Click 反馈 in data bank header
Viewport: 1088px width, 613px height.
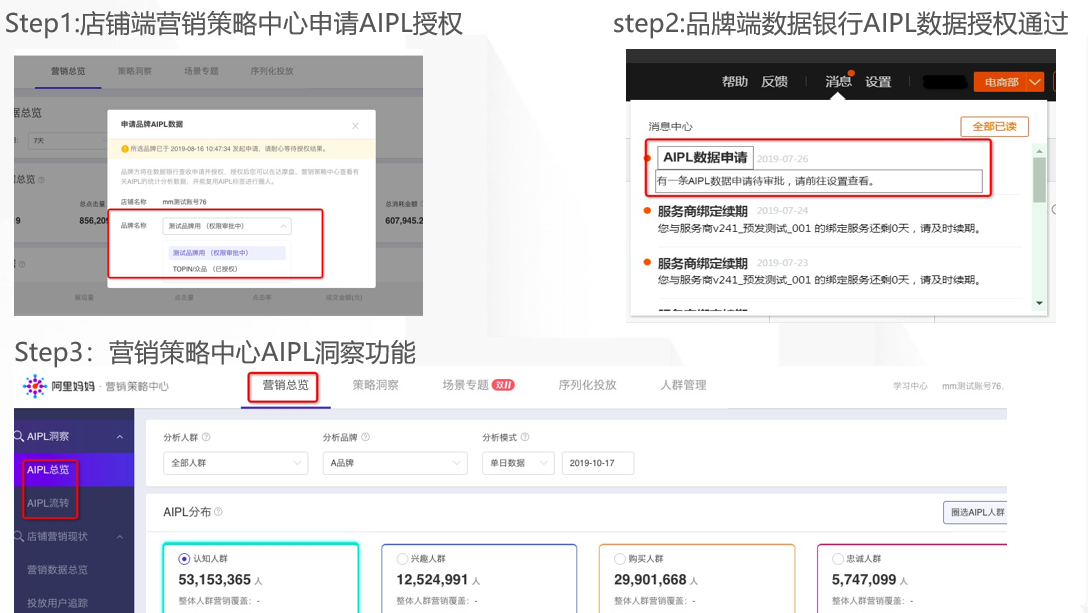pyautogui.click(x=774, y=82)
